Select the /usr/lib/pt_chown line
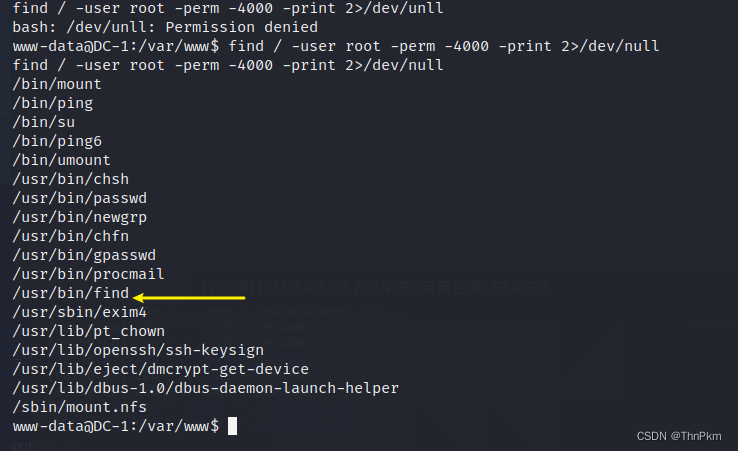The image size is (738, 451). coord(88,331)
